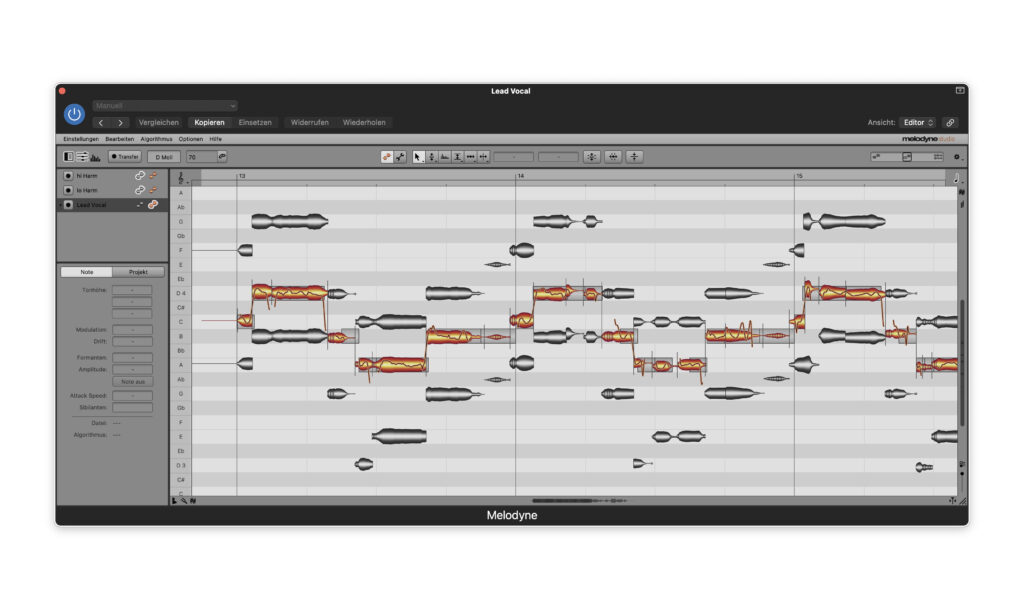Click the vertical scrollbar beside note editor
Image resolution: width=1024 pixels, height=614 pixels.
tap(962, 363)
